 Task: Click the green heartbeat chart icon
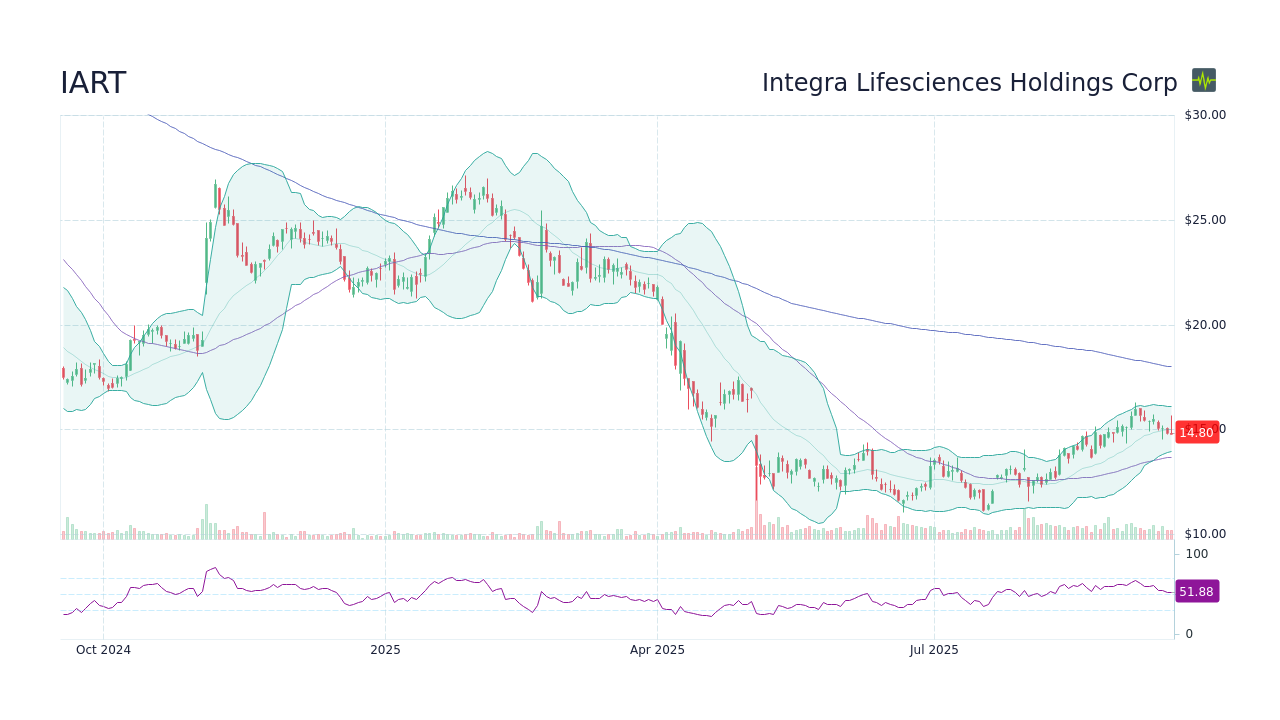(1204, 80)
